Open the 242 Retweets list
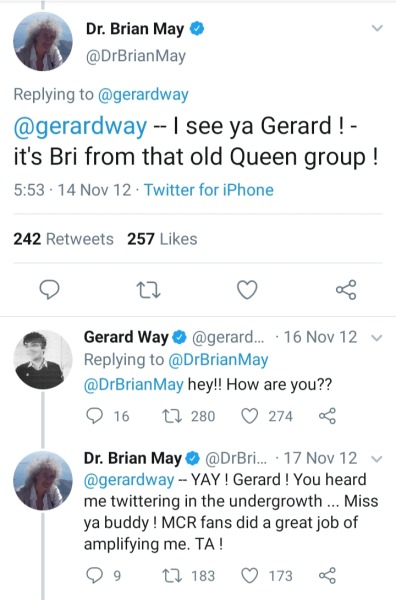396x600 pixels. (64, 239)
